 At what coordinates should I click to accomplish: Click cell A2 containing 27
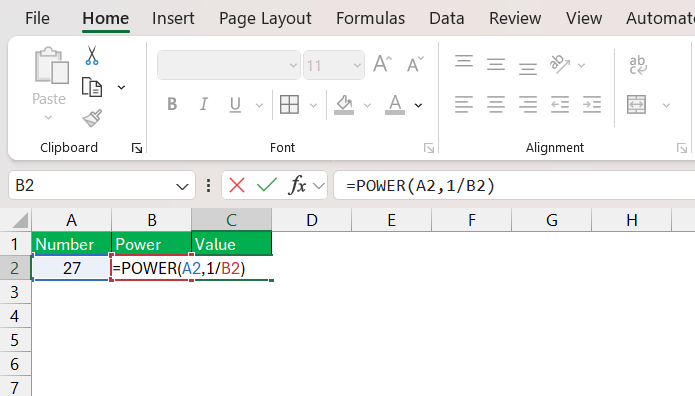coord(71,268)
